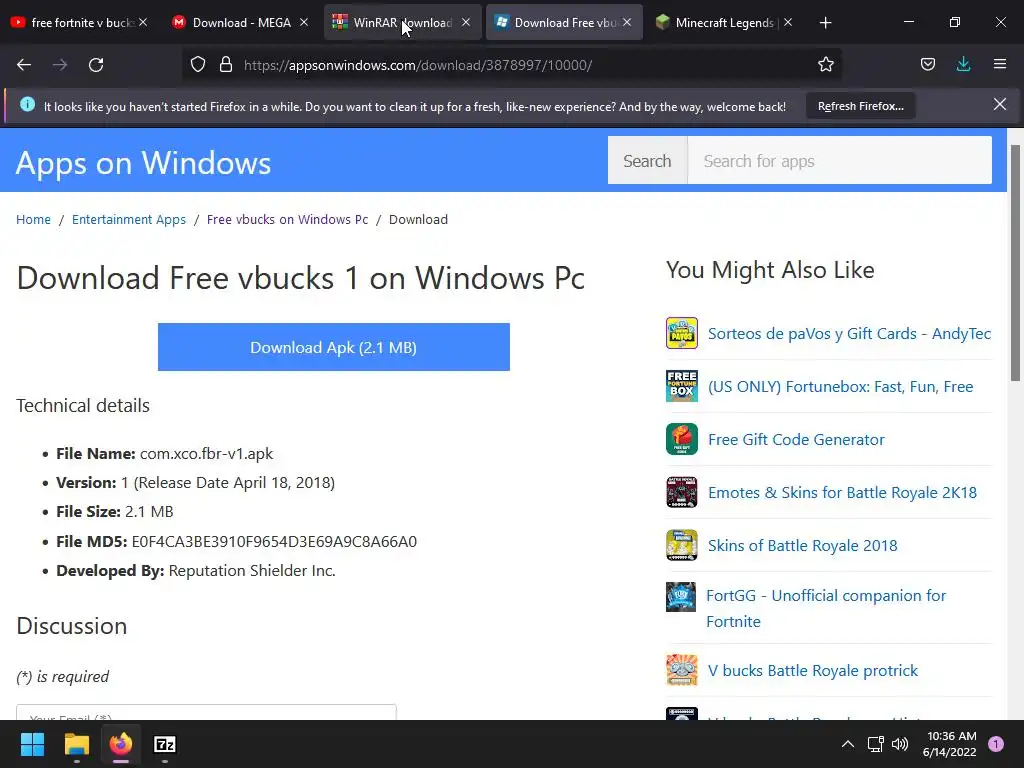Switch to Firefox in the taskbar
Image resolution: width=1024 pixels, height=768 pixels.
[x=121, y=744]
